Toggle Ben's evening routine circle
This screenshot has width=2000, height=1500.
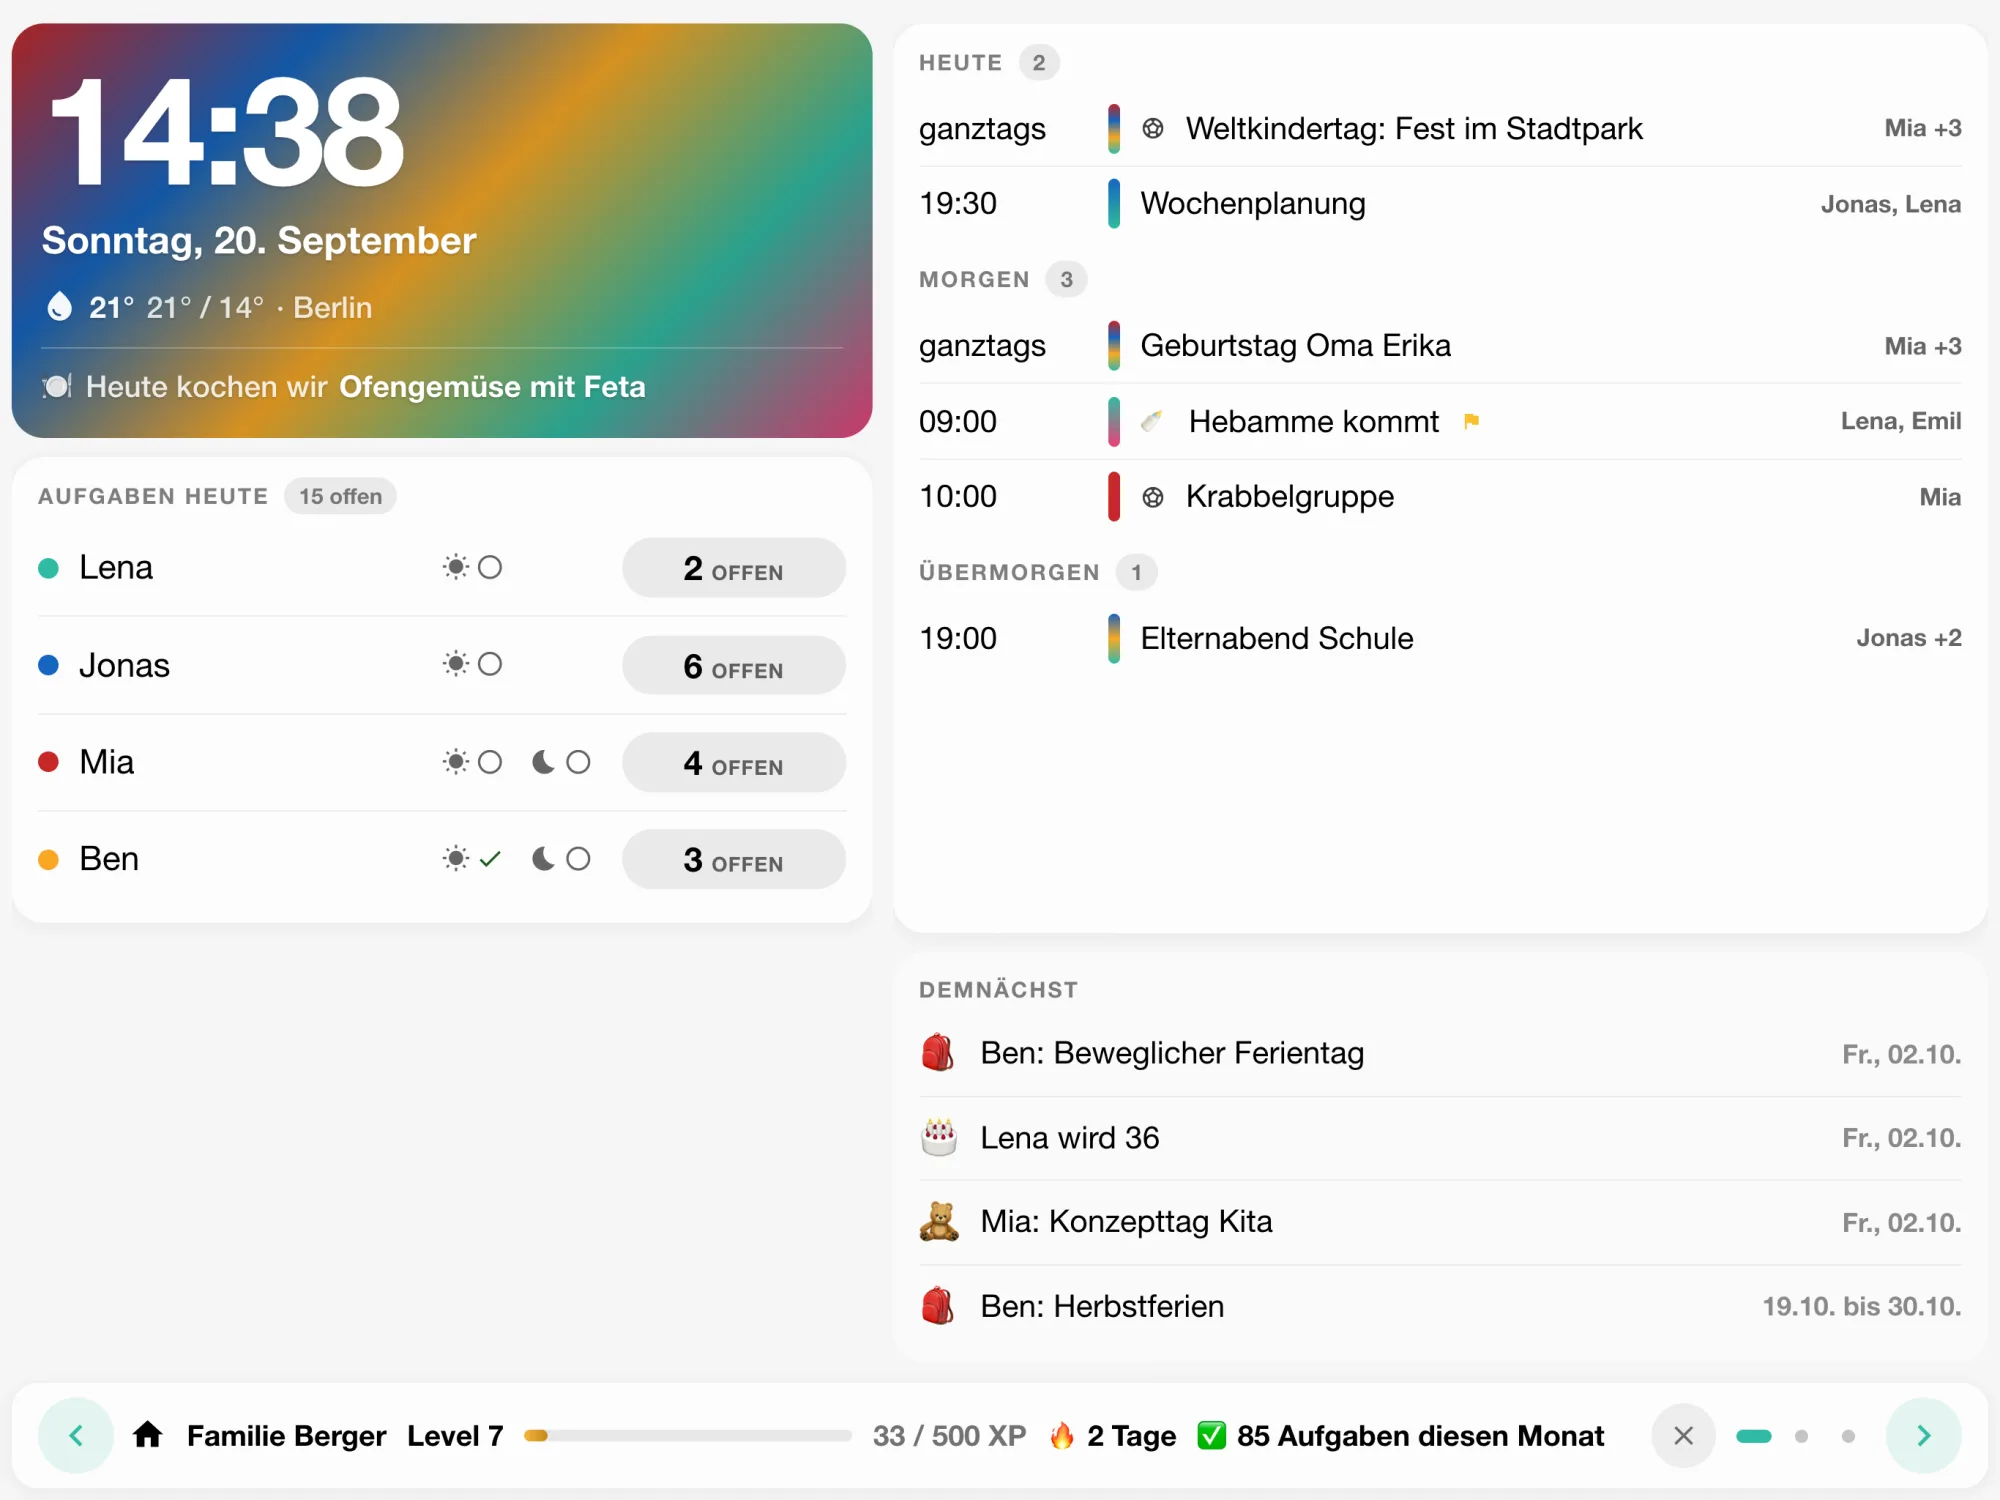click(578, 859)
